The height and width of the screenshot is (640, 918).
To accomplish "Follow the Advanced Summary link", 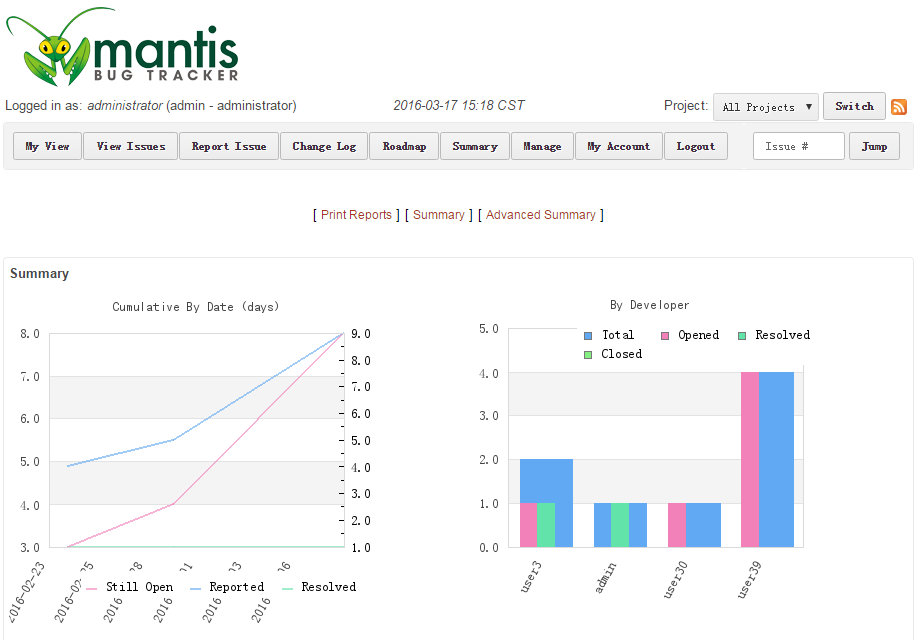I will pyautogui.click(x=540, y=215).
